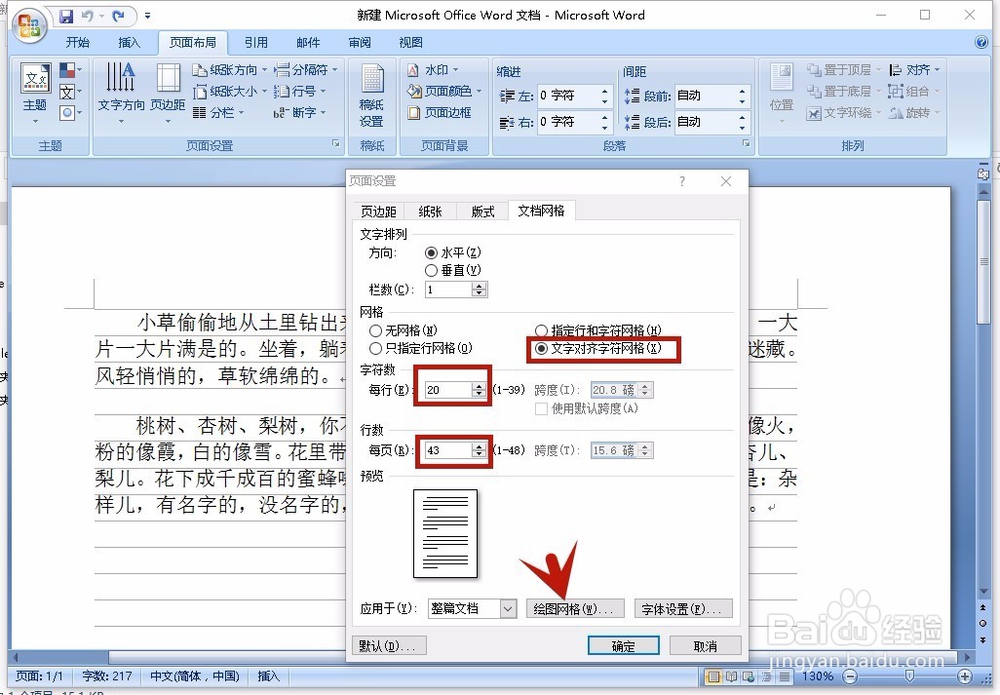Open 文字方向 text direction tool
This screenshot has width=1000, height=695.
121,92
